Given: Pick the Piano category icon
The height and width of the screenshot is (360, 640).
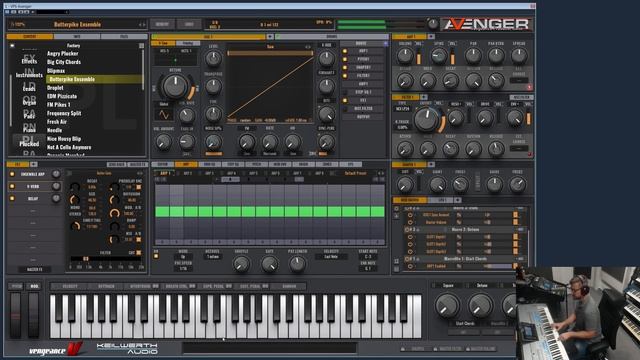Looking at the screenshot, I should click(29, 129).
